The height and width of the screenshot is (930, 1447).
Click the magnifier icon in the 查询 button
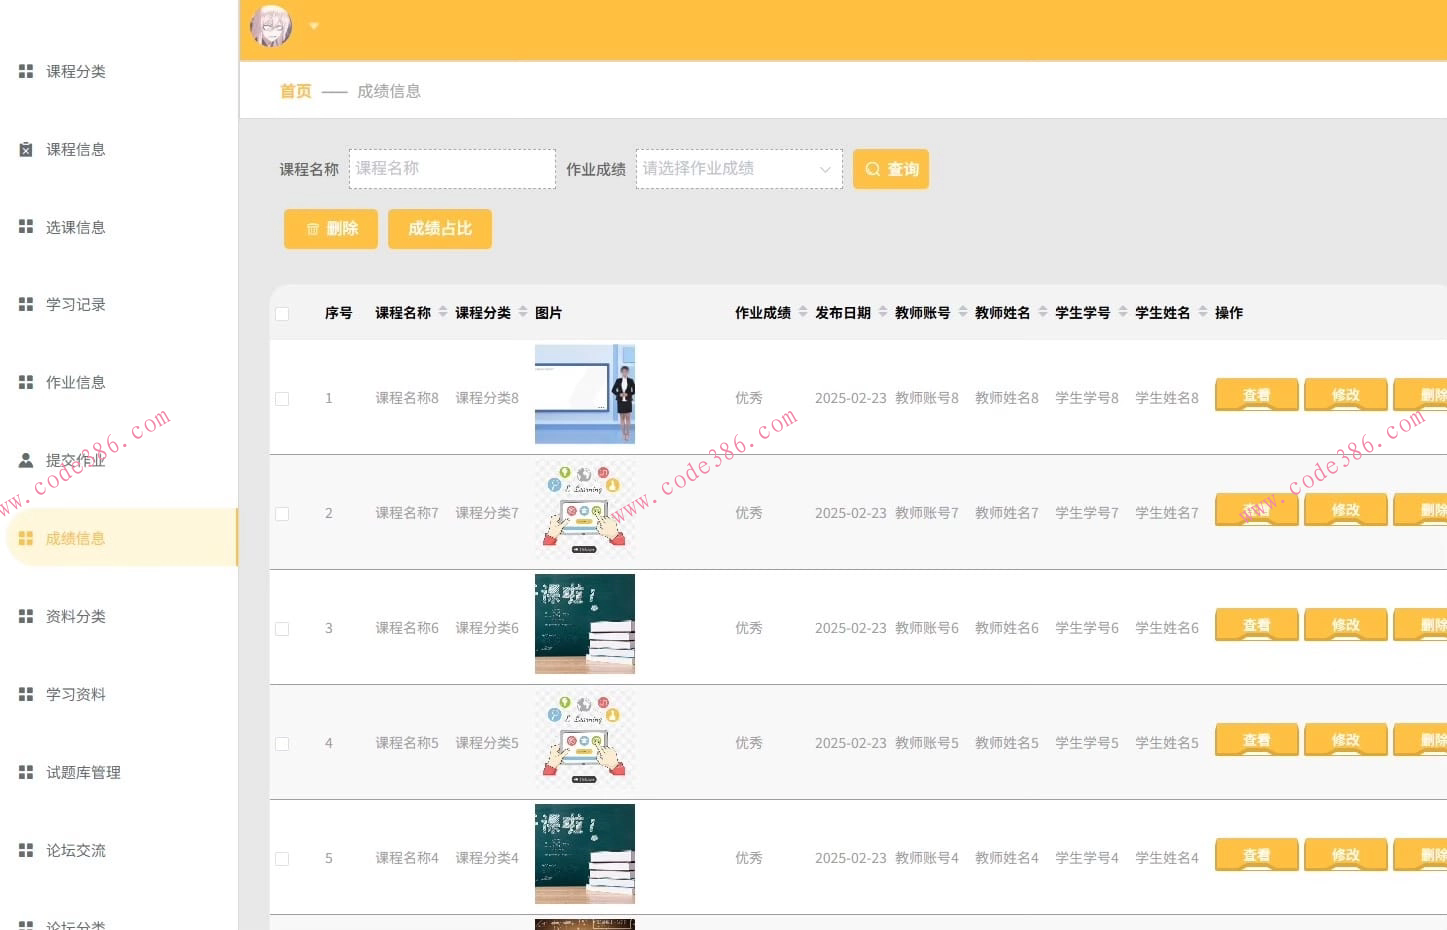tap(874, 169)
